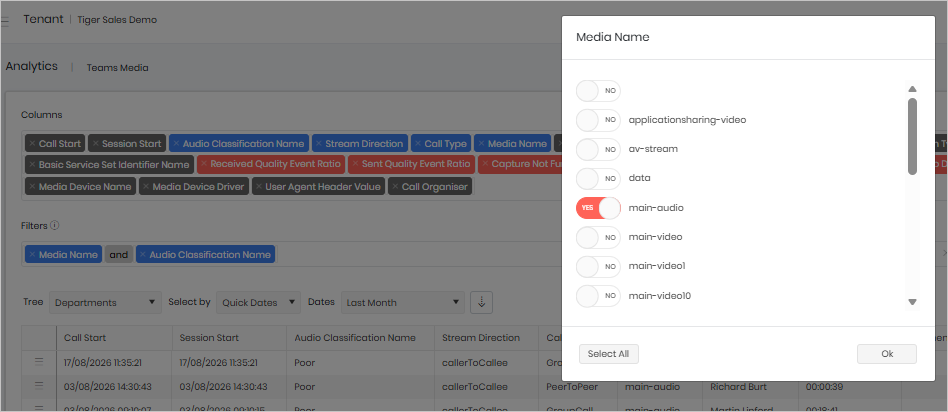Screen dimensions: 948x412
Task: Open the Dates Last Month dropdown
Action: (x=403, y=302)
